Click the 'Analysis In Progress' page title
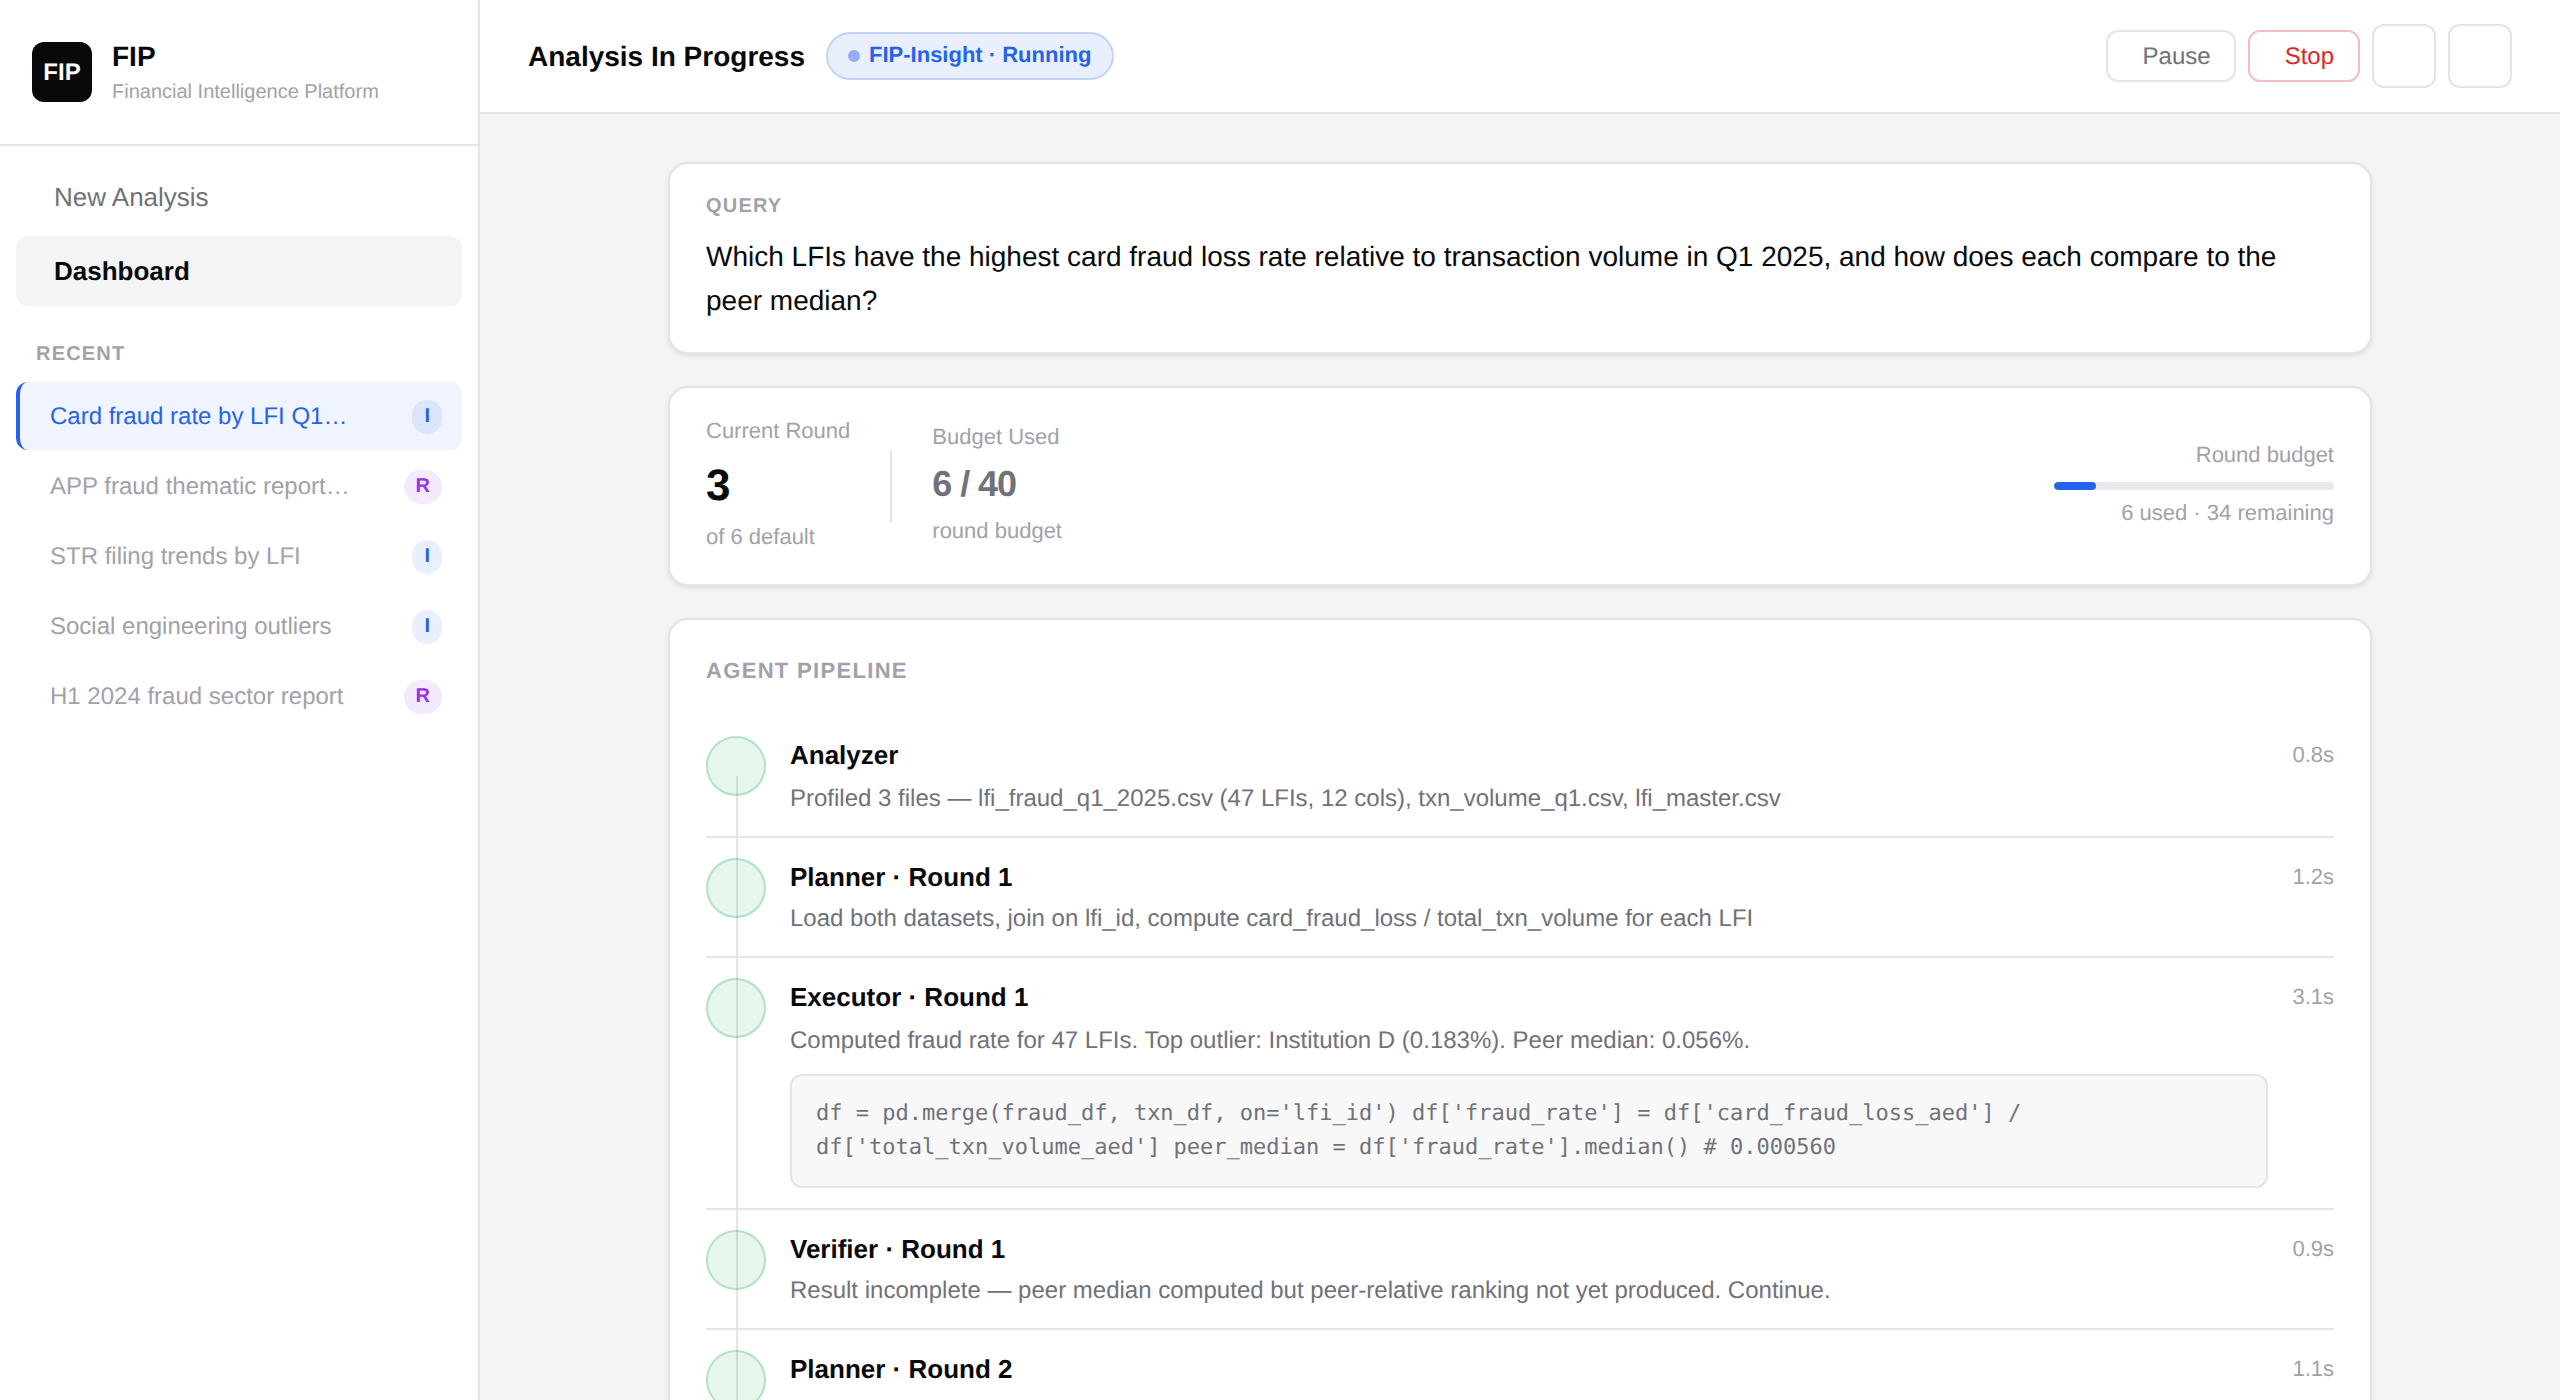 click(666, 56)
